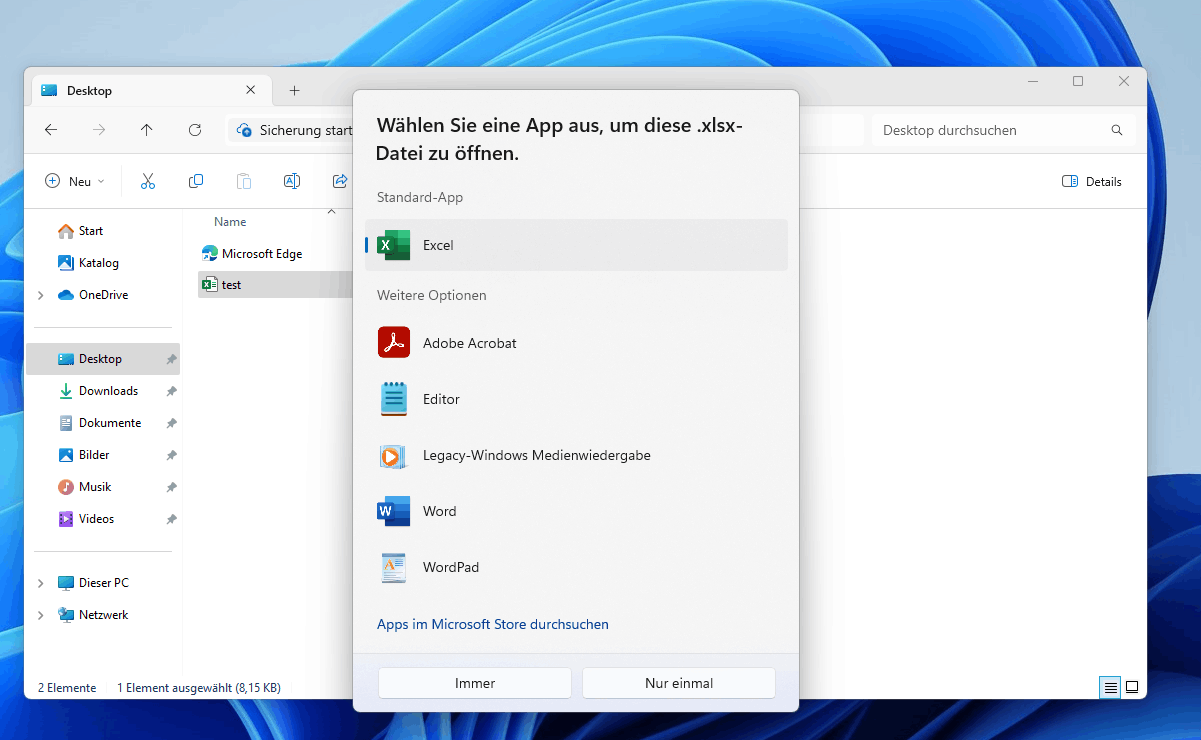Close the Desktop tab
Image resolution: width=1201 pixels, height=740 pixels.
click(x=251, y=91)
